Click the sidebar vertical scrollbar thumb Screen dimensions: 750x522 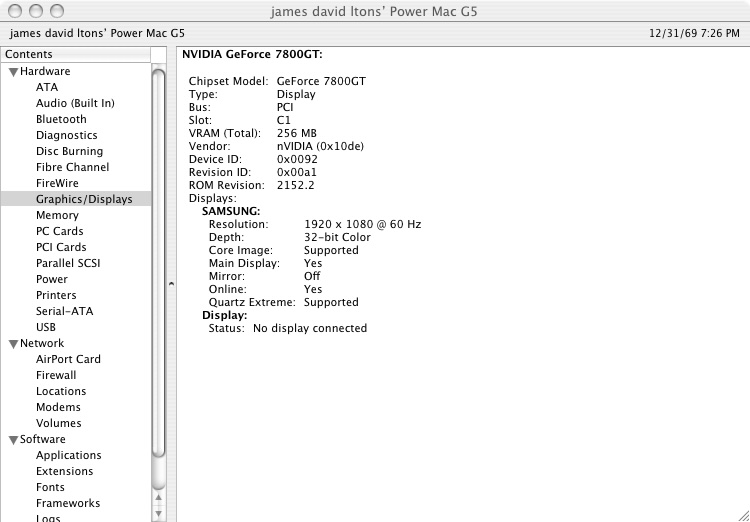158,263
